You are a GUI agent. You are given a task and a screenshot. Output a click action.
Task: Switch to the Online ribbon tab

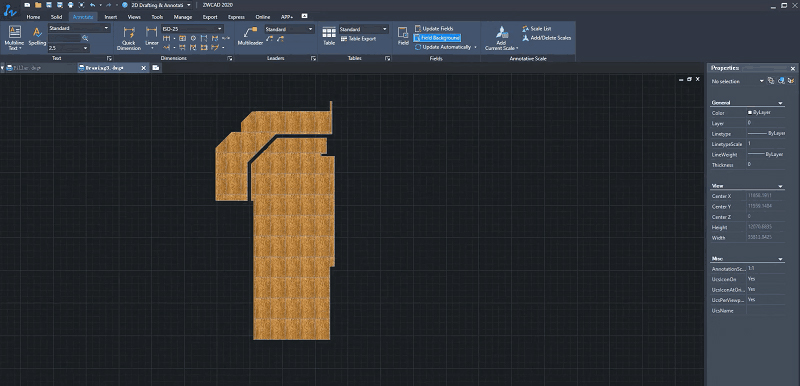tap(263, 17)
